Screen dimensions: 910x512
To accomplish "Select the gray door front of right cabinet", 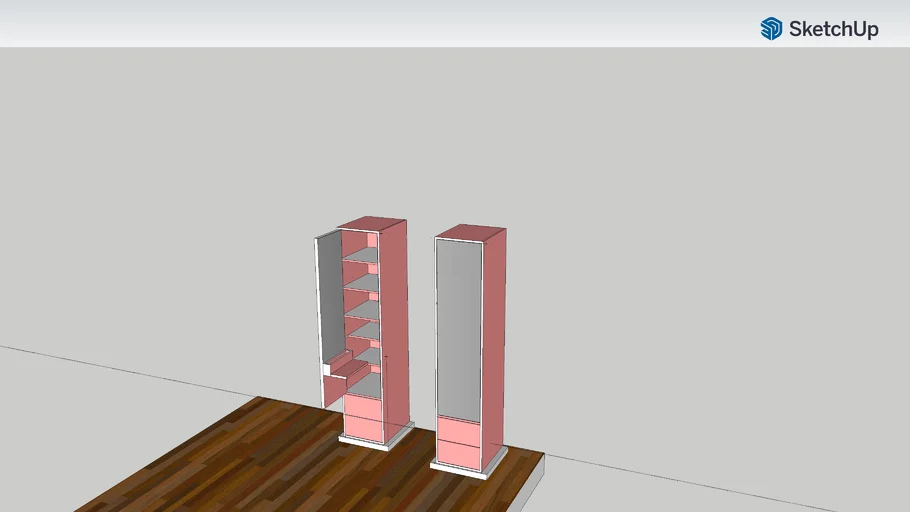I will click(x=459, y=330).
